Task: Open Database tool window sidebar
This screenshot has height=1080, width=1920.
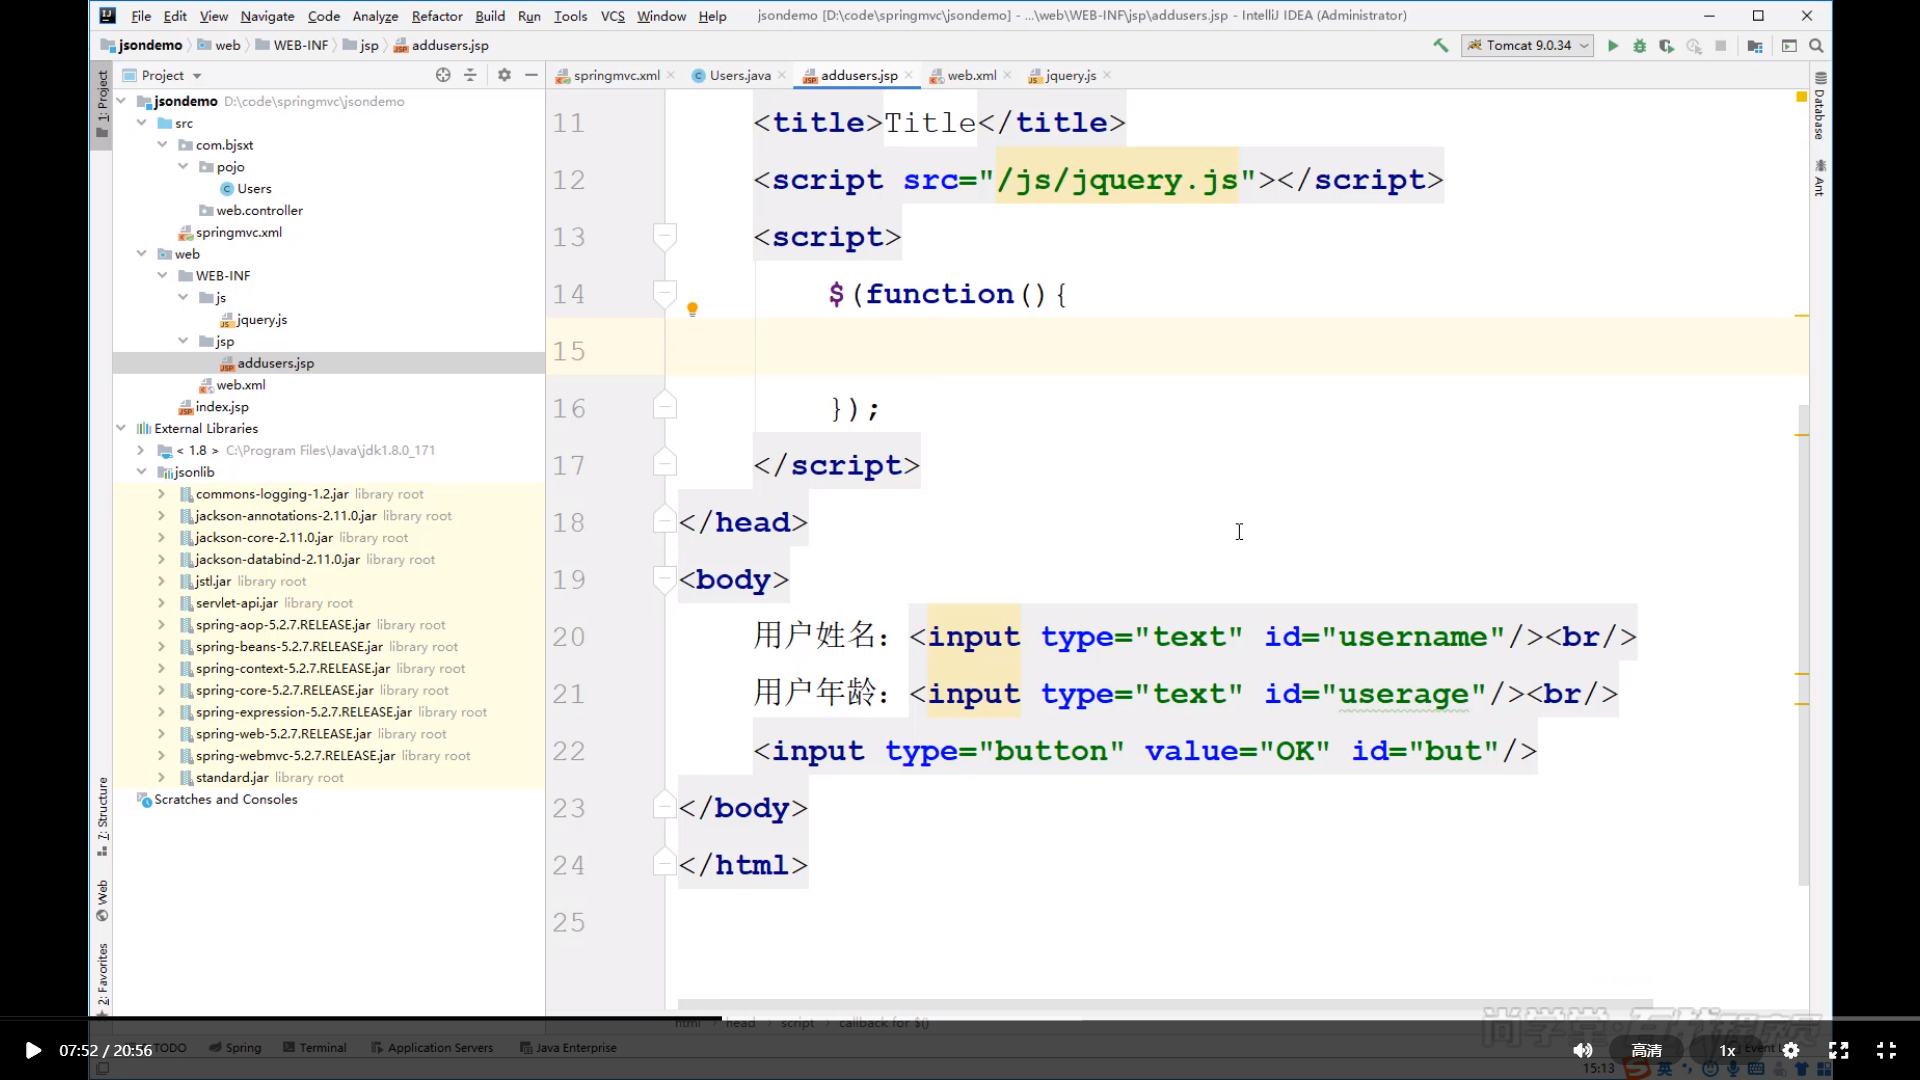Action: (1820, 106)
